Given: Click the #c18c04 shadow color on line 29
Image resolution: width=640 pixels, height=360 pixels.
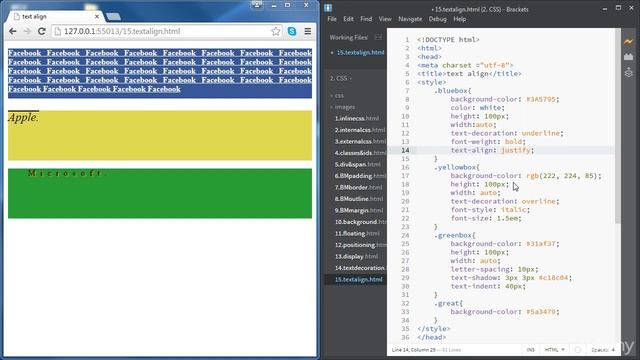Looking at the screenshot, I should (553, 278).
